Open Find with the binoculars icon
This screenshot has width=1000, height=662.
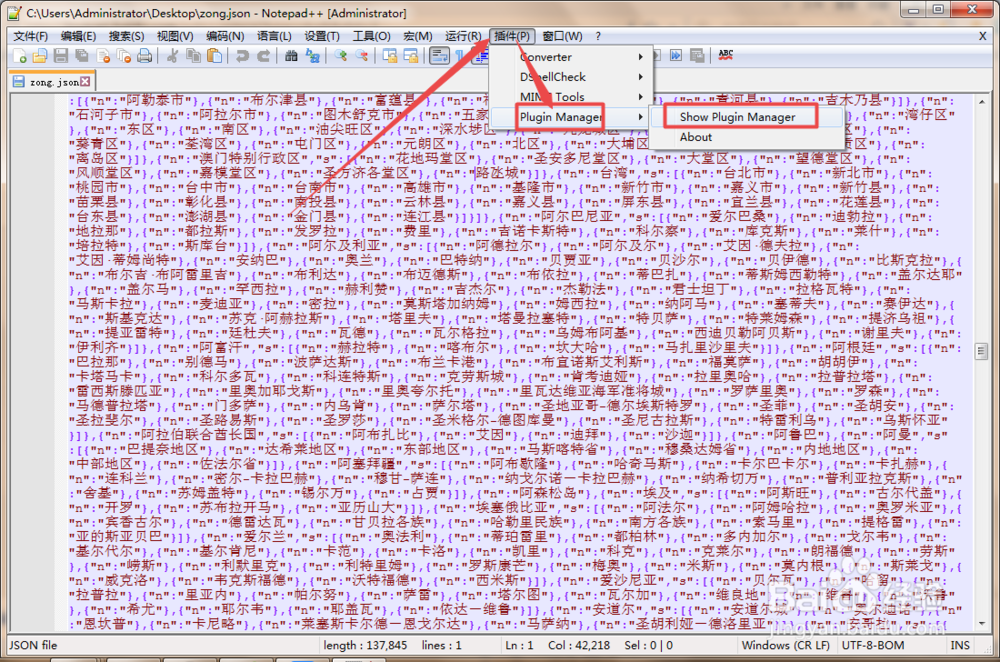[291, 56]
